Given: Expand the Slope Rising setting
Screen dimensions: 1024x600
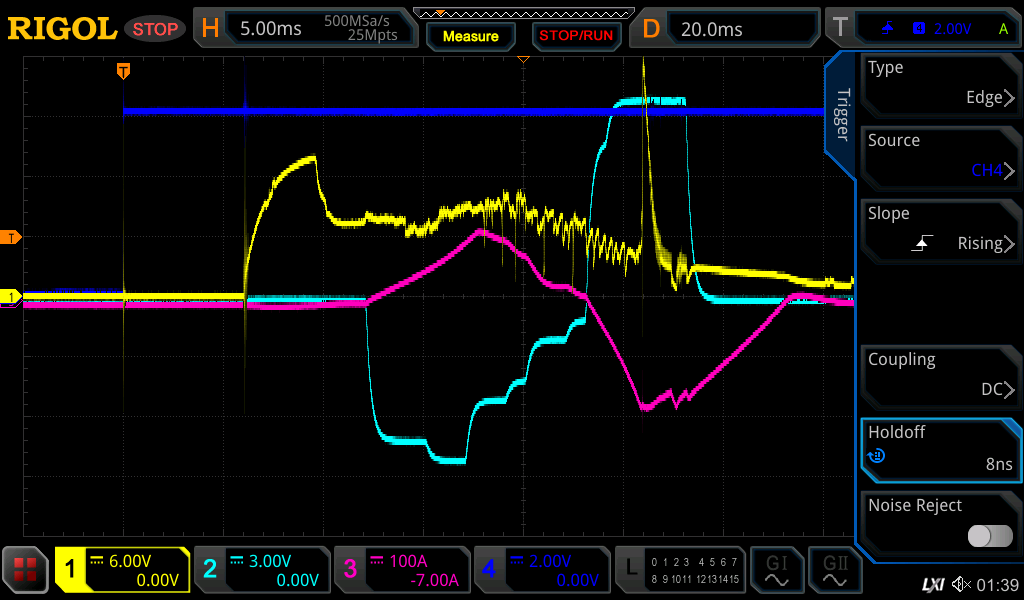Looking at the screenshot, I should click(940, 229).
